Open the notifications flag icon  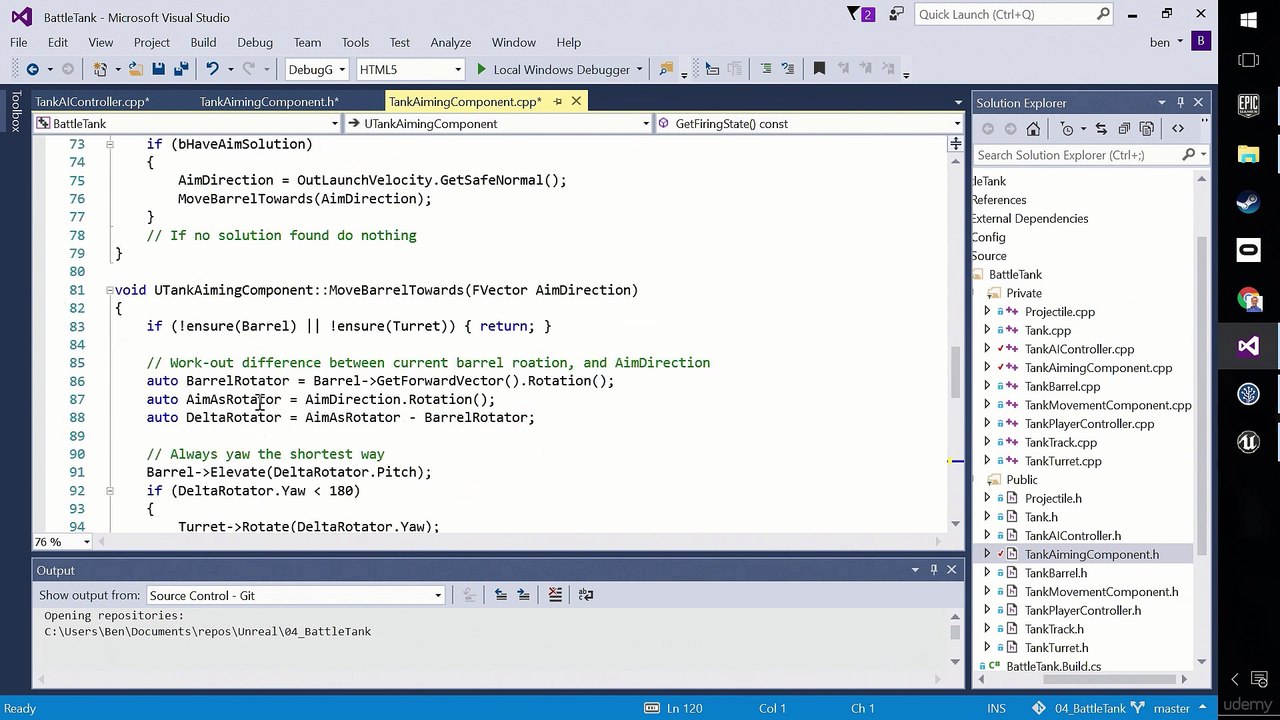(x=859, y=14)
